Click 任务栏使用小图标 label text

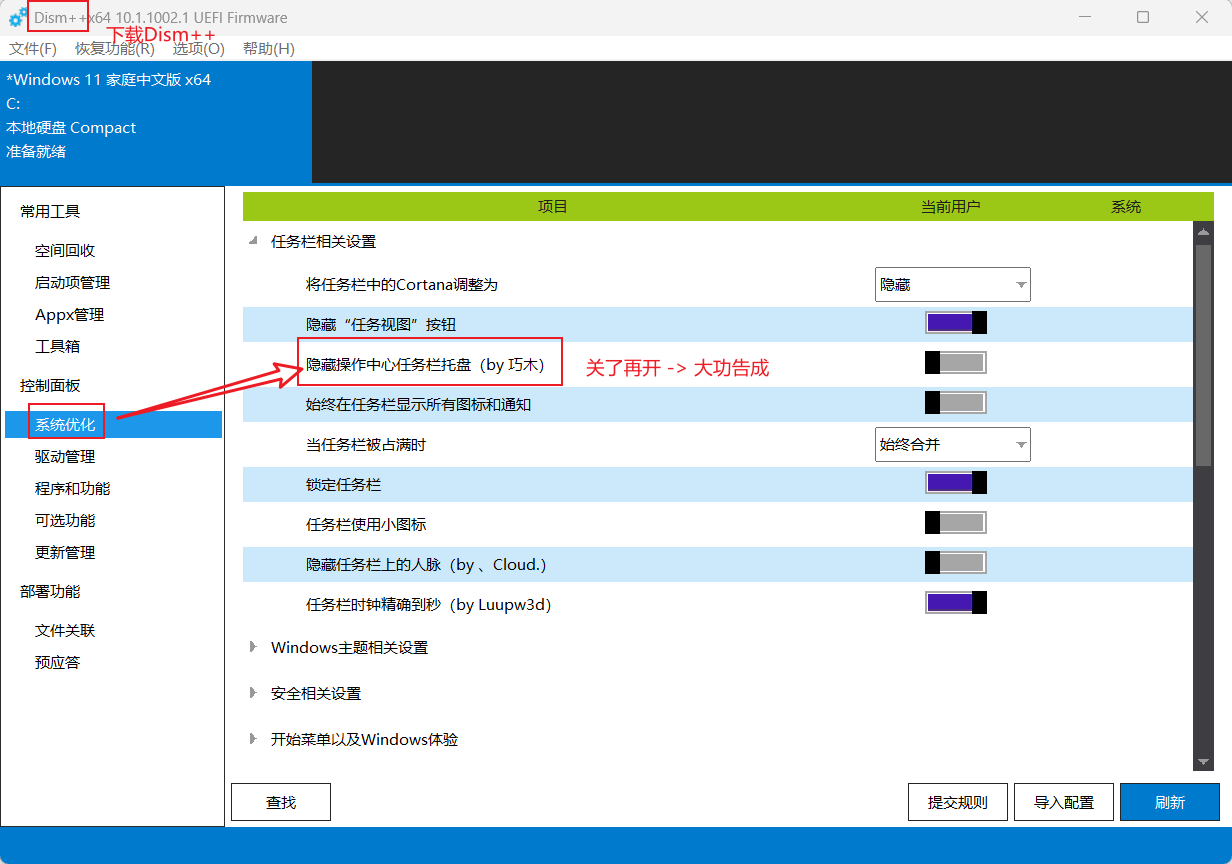click(366, 525)
